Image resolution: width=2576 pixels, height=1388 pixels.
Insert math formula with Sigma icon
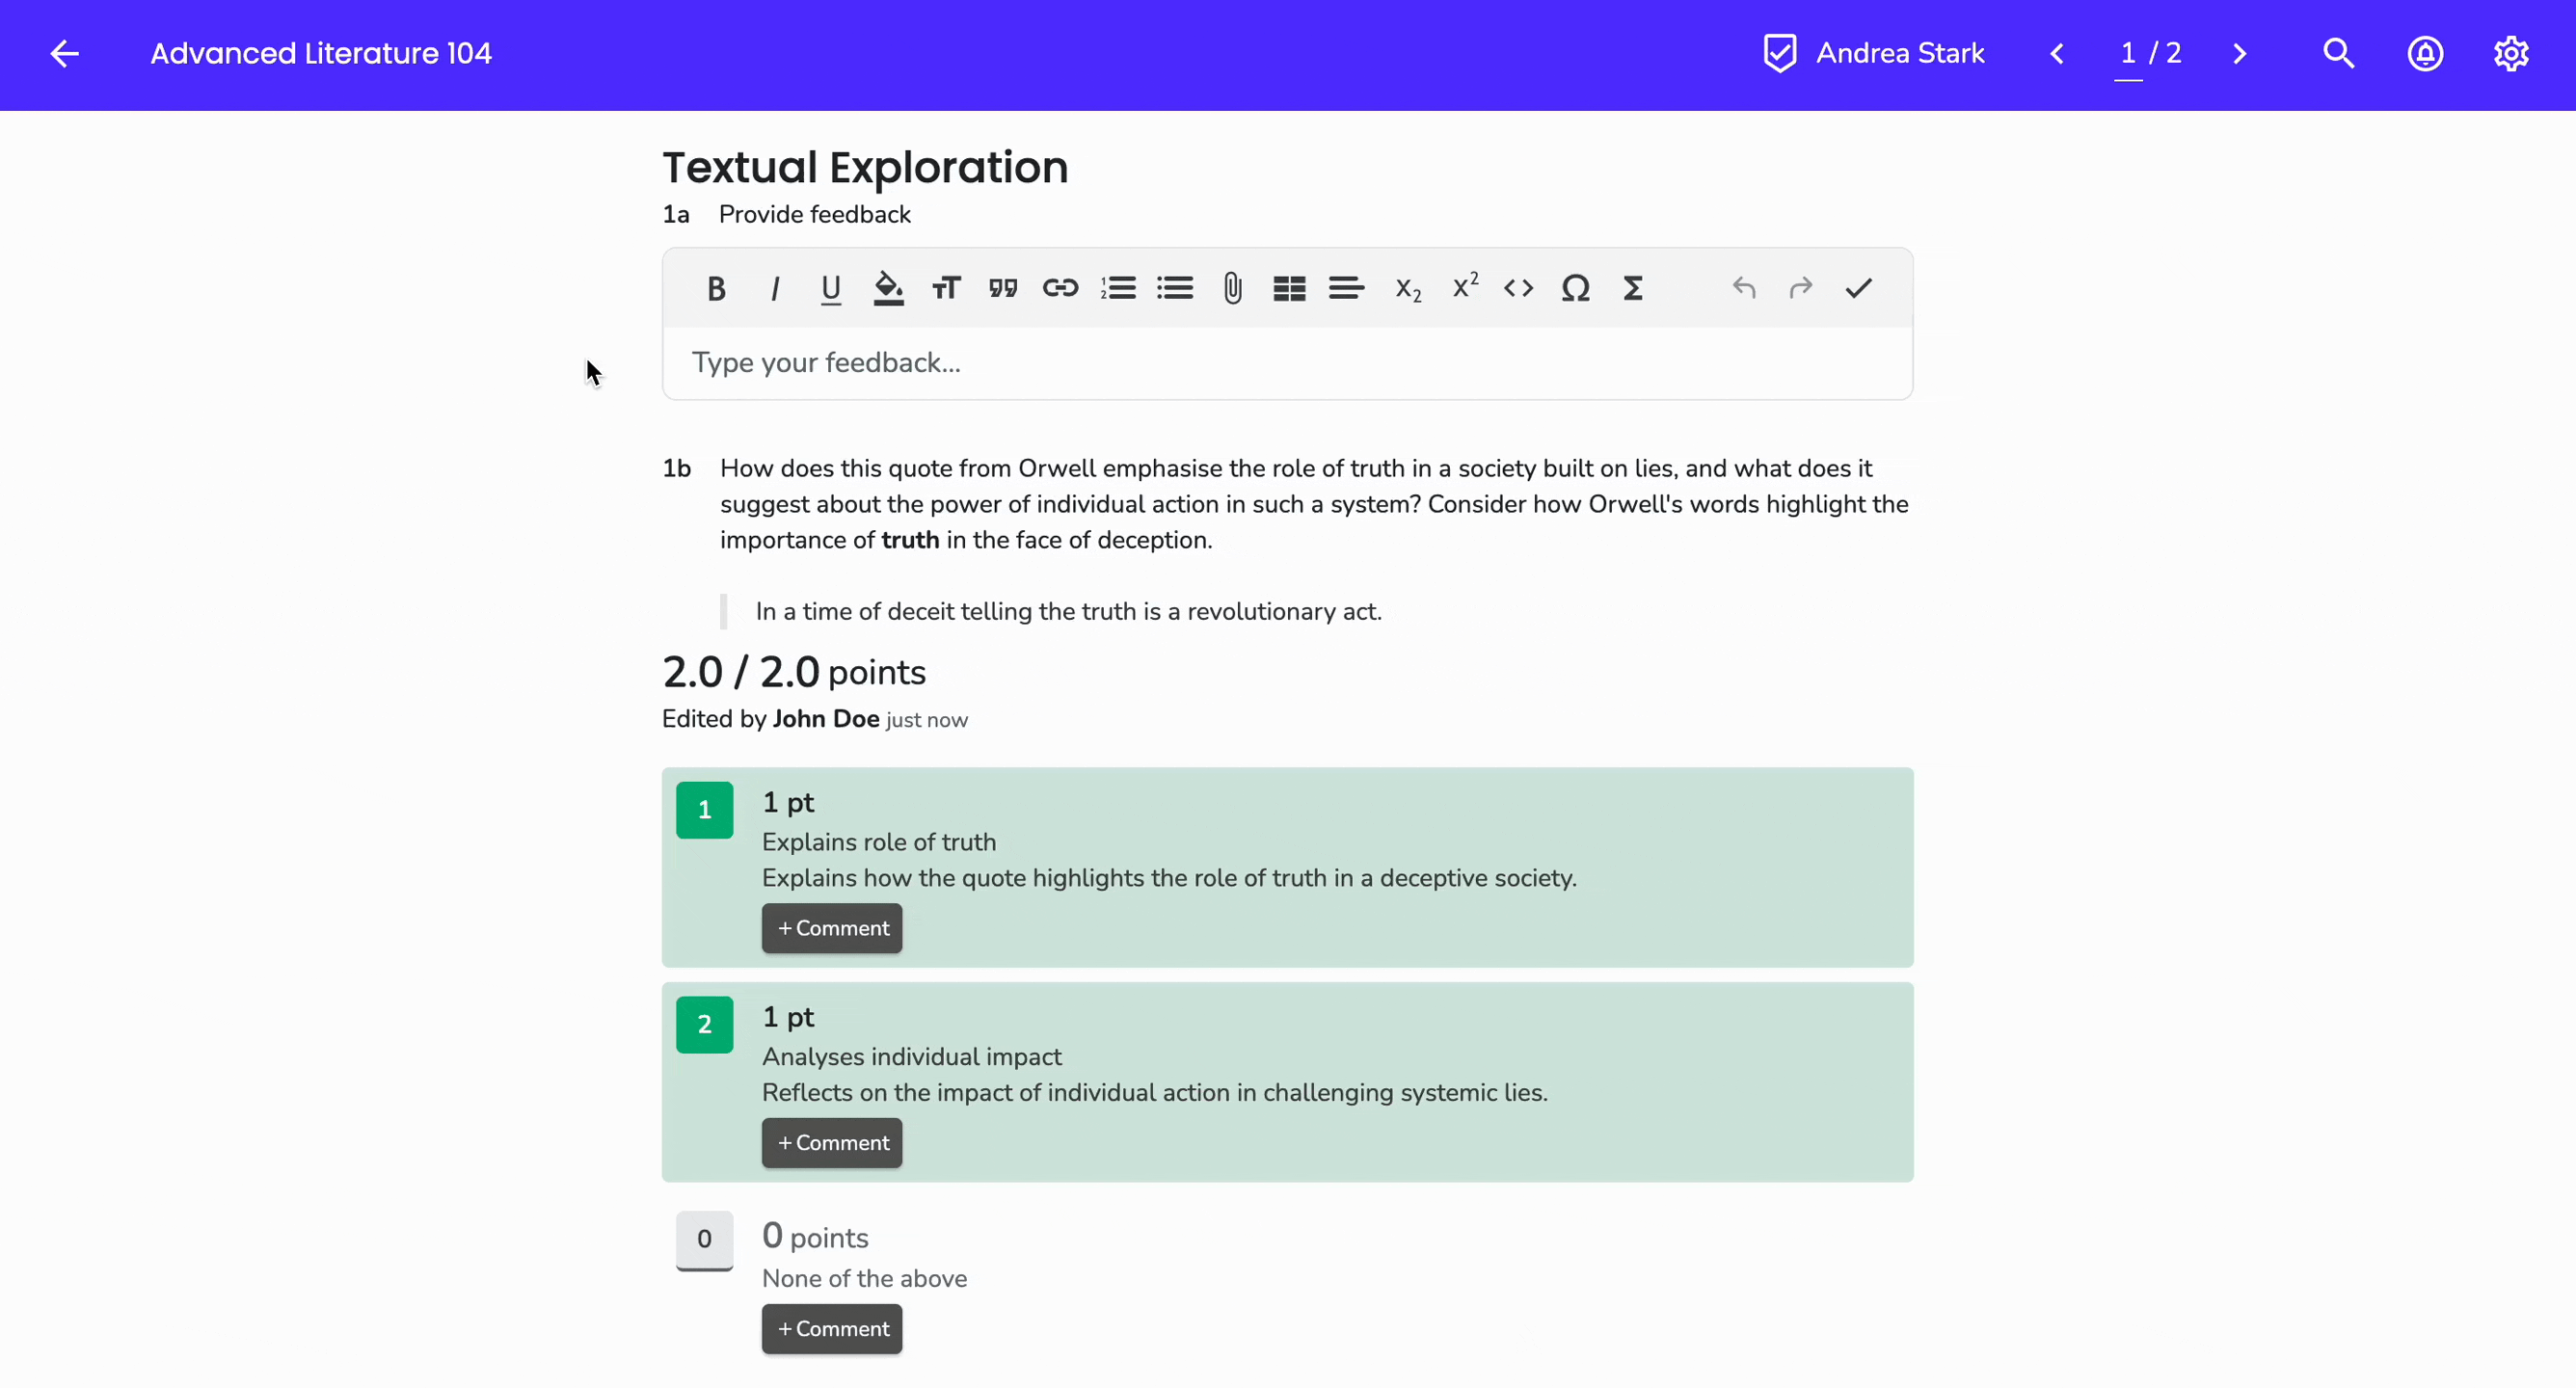point(1633,289)
